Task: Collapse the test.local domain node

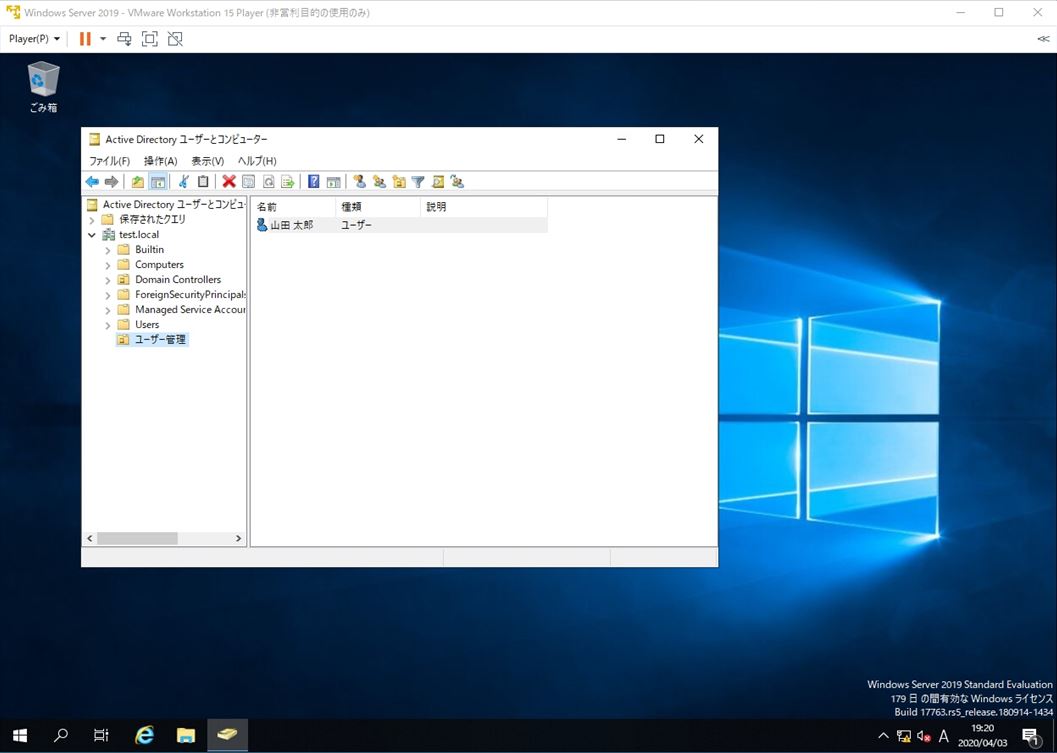Action: point(92,235)
